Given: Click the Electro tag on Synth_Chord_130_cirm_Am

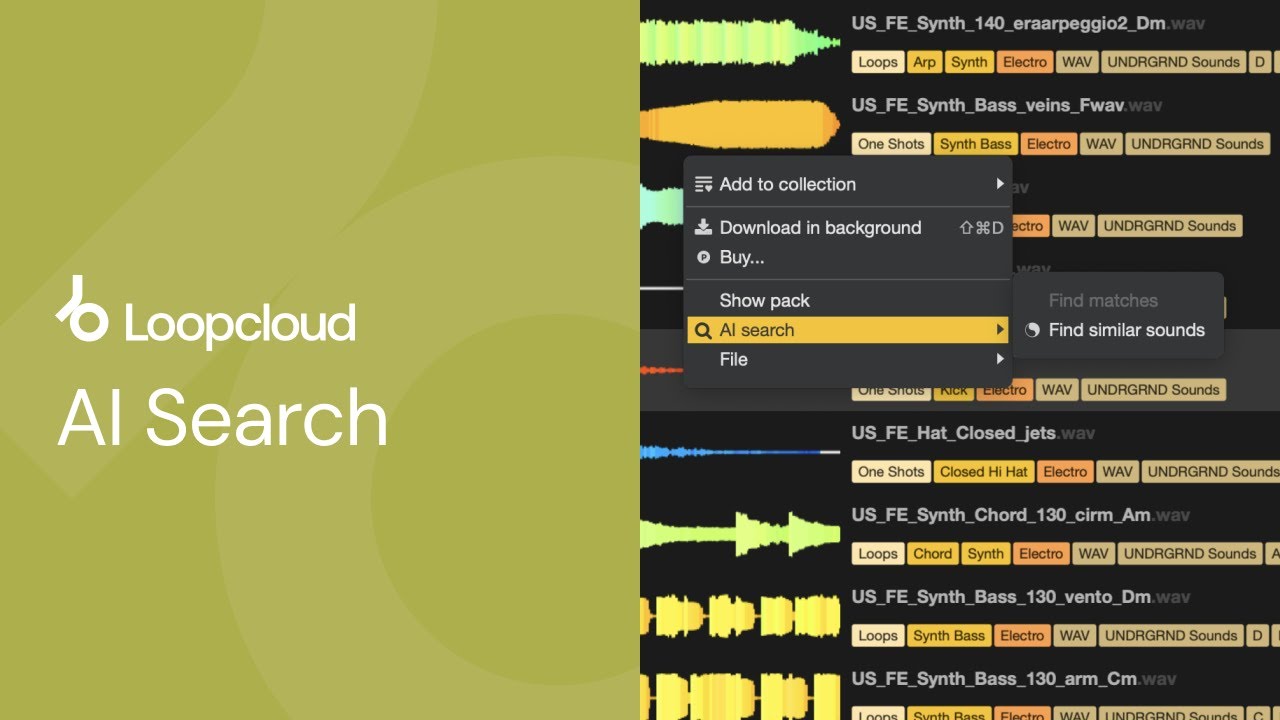Looking at the screenshot, I should click(1041, 554).
